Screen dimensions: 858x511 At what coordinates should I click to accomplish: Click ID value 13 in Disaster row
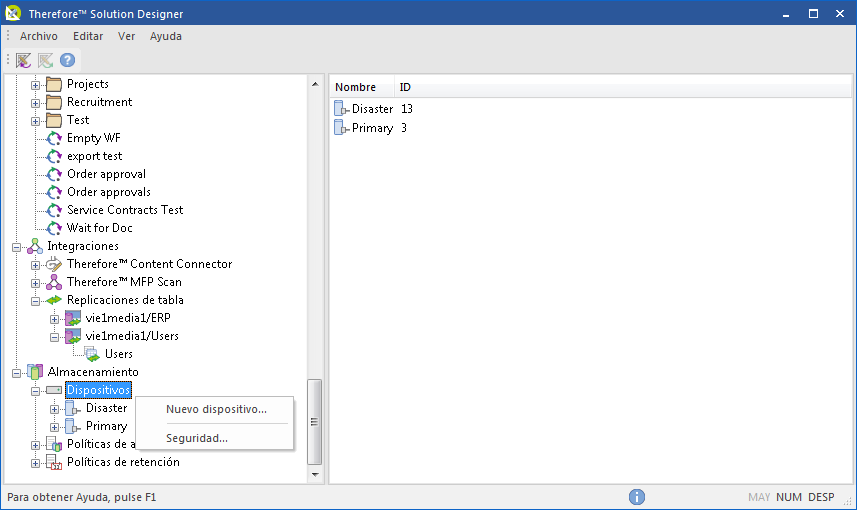(x=407, y=109)
